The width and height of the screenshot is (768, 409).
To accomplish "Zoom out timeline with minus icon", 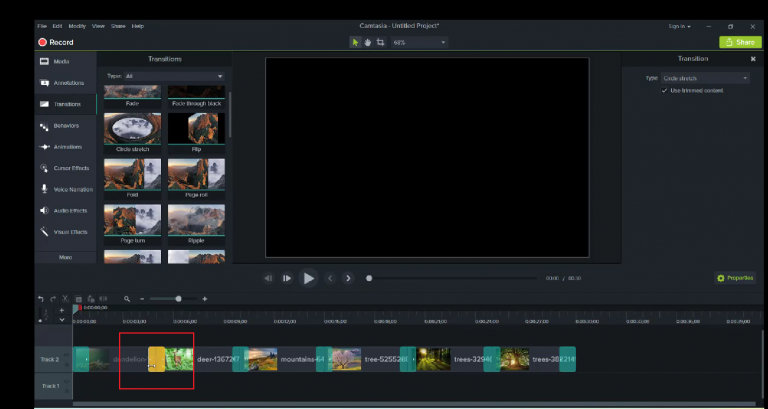I will point(142,299).
